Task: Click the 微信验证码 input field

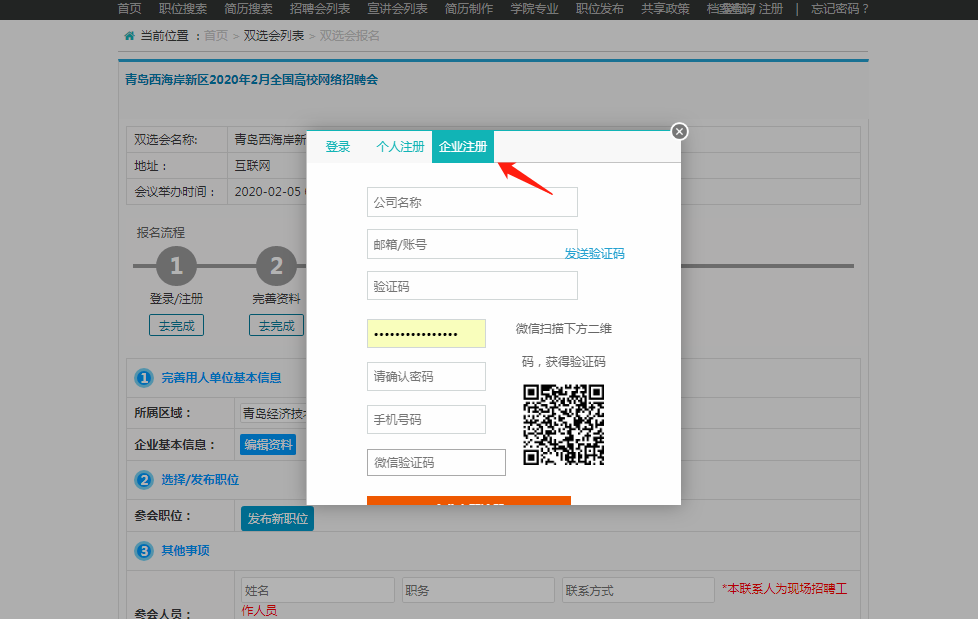Action: tap(436, 462)
